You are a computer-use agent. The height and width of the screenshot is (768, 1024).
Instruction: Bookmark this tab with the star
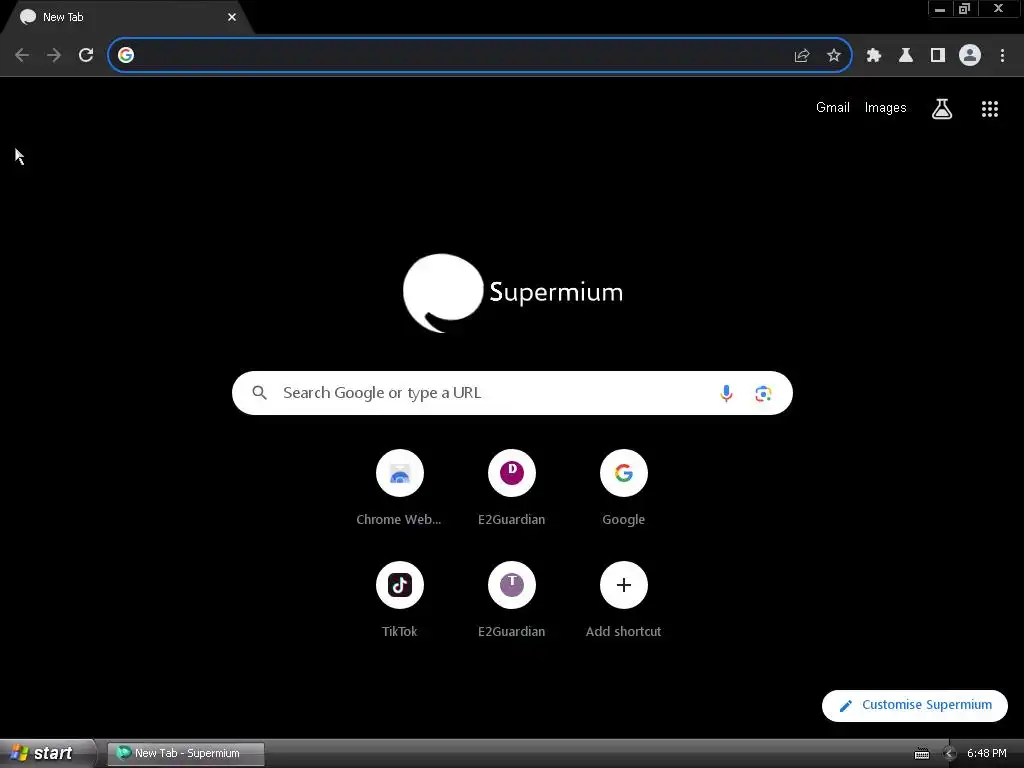click(x=833, y=56)
